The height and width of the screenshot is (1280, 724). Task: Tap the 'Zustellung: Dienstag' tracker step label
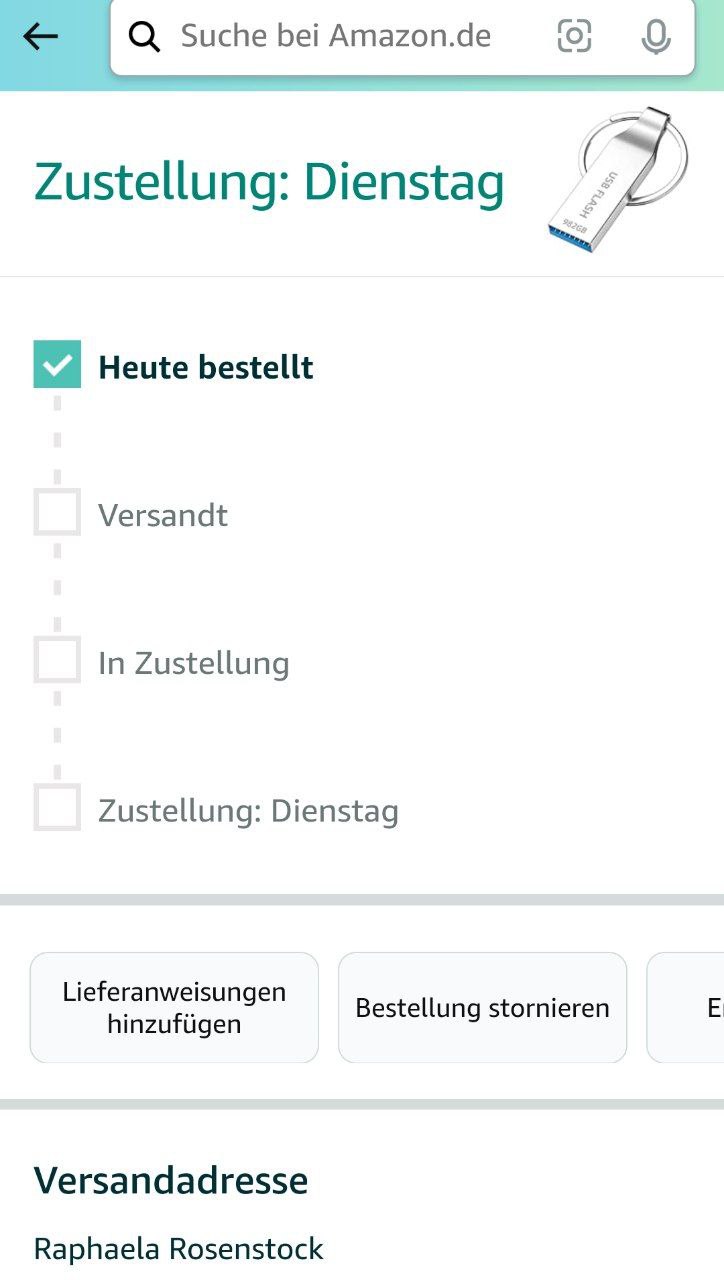click(248, 811)
